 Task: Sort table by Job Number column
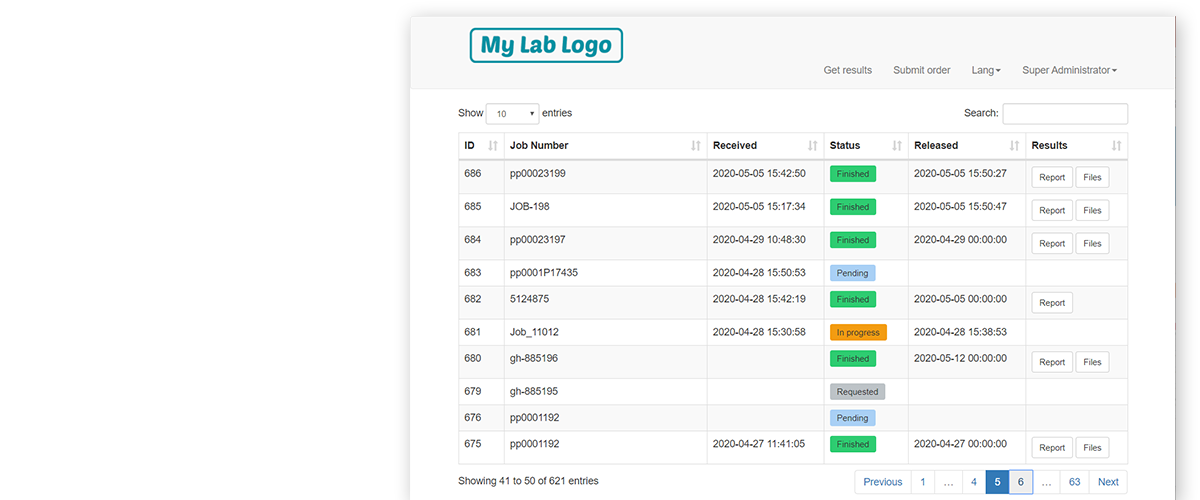coord(605,146)
